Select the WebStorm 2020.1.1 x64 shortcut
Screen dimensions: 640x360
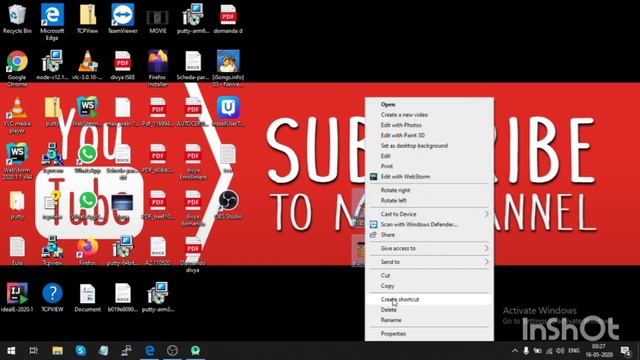pos(17,162)
